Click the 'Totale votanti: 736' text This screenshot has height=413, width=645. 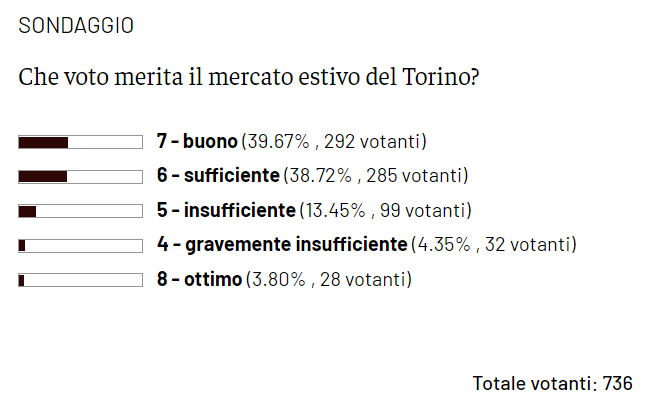coord(552,384)
